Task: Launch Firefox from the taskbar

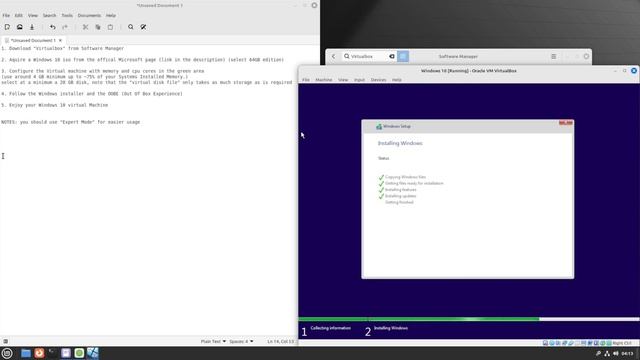Action: (39, 353)
